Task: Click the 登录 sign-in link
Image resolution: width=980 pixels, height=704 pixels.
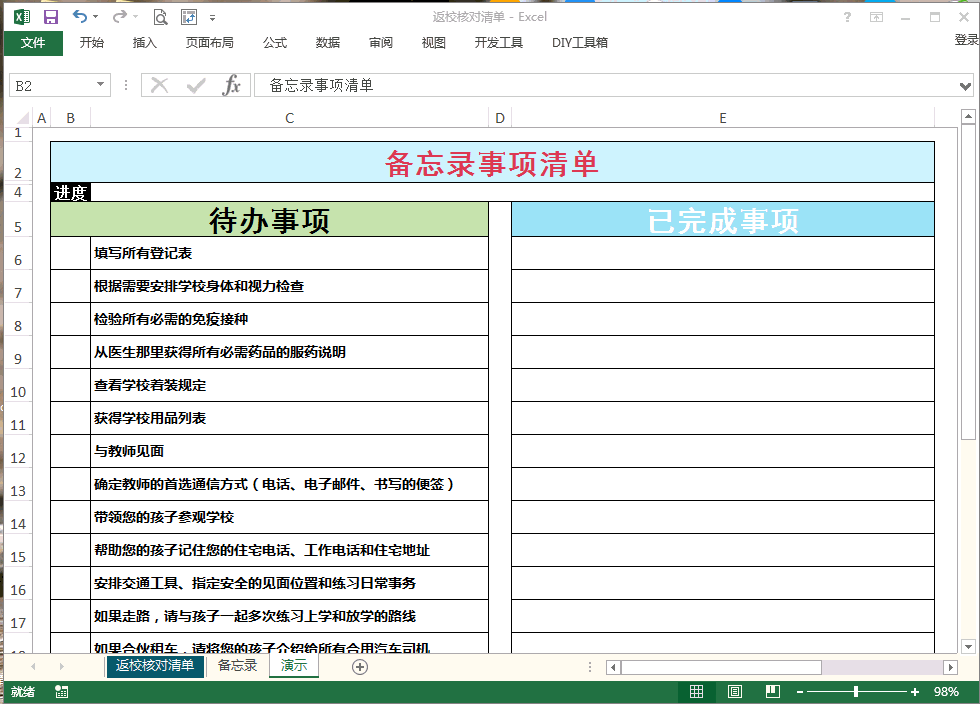Action: click(966, 40)
